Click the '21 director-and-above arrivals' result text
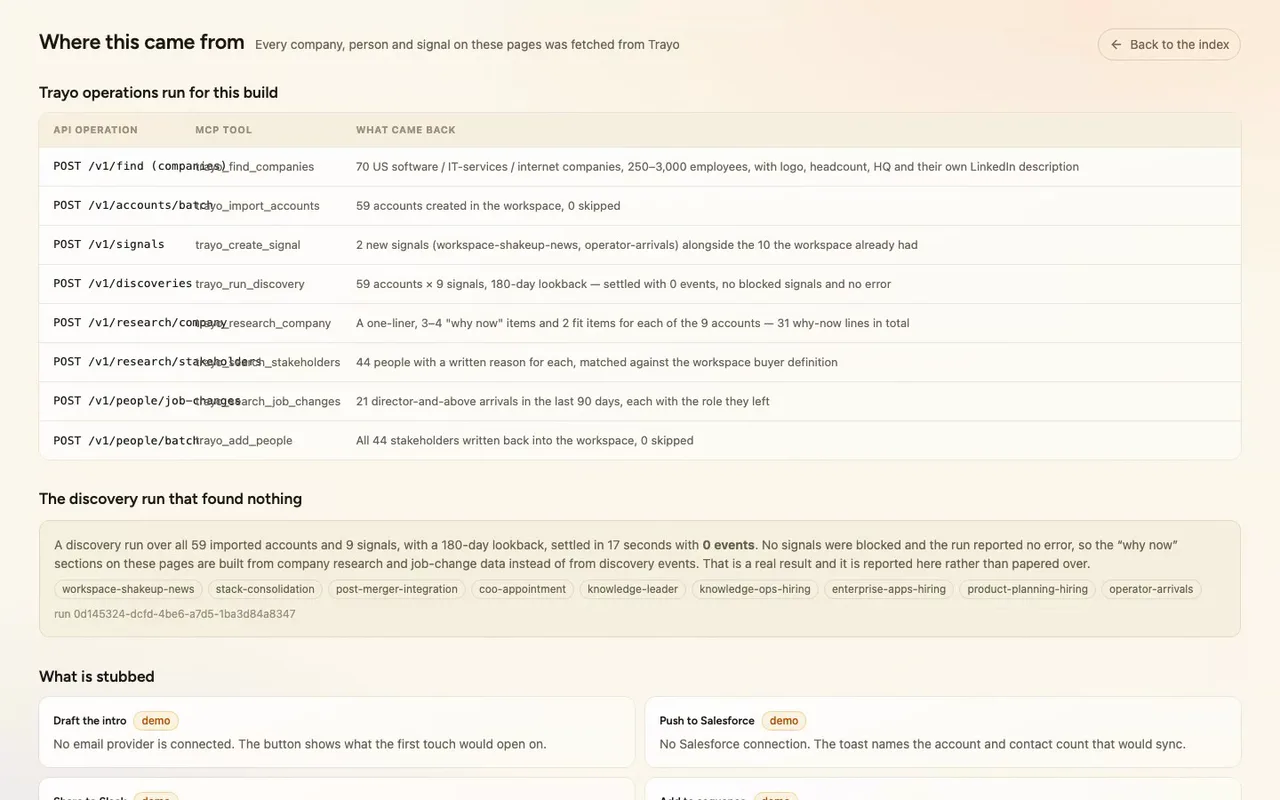 click(563, 401)
